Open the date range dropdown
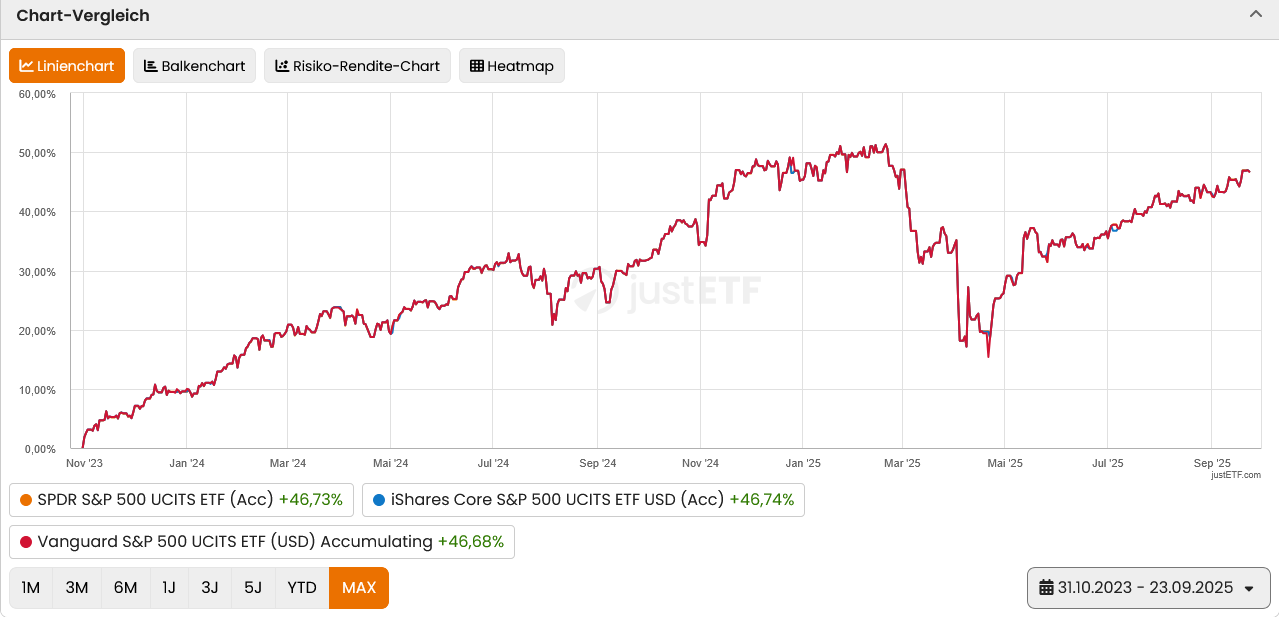The height and width of the screenshot is (617, 1279). [x=1148, y=588]
